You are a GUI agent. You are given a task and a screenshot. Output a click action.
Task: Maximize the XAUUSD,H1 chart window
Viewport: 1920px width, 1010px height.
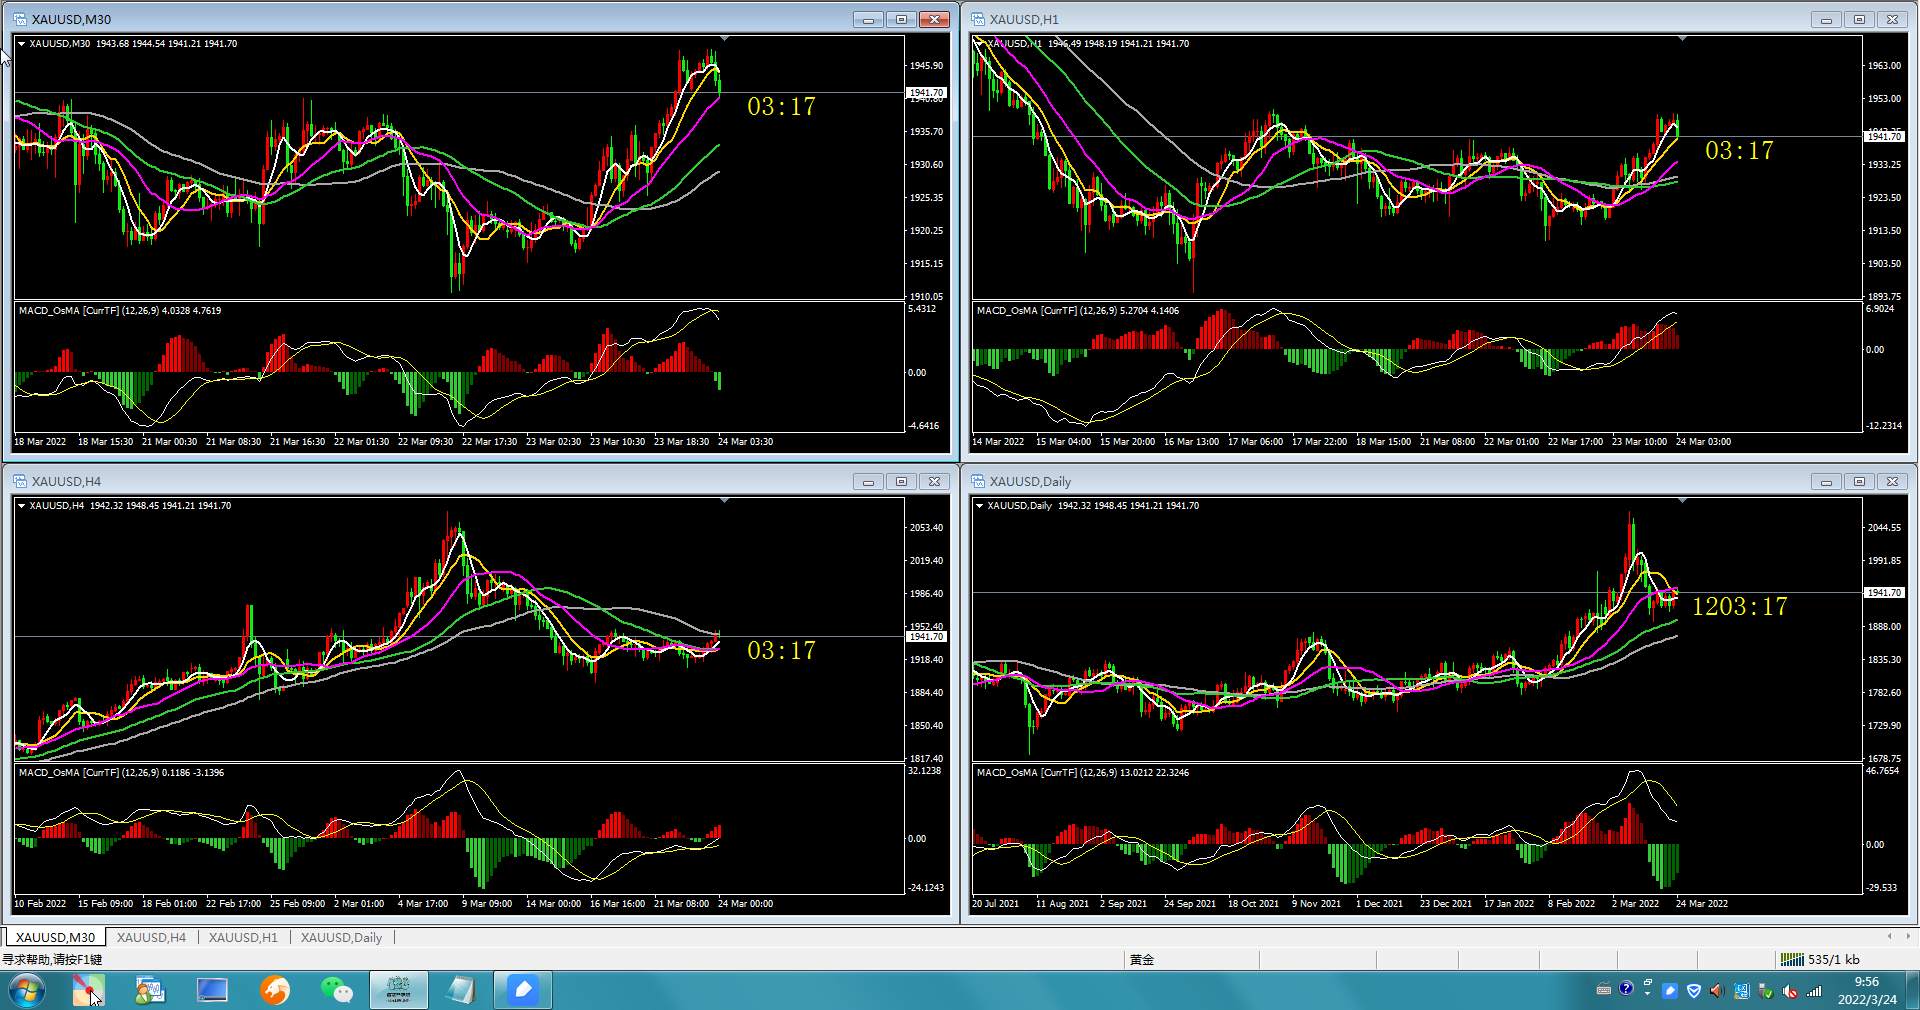click(1859, 19)
